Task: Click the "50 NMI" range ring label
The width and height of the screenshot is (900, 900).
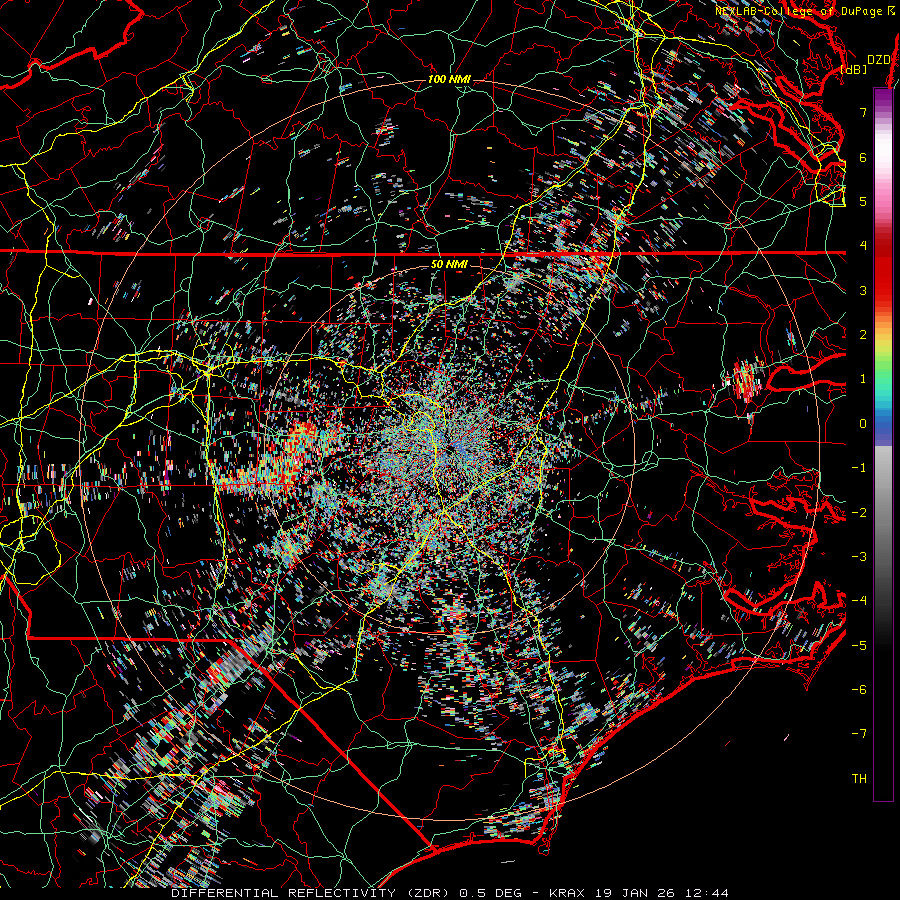Action: pos(449,265)
